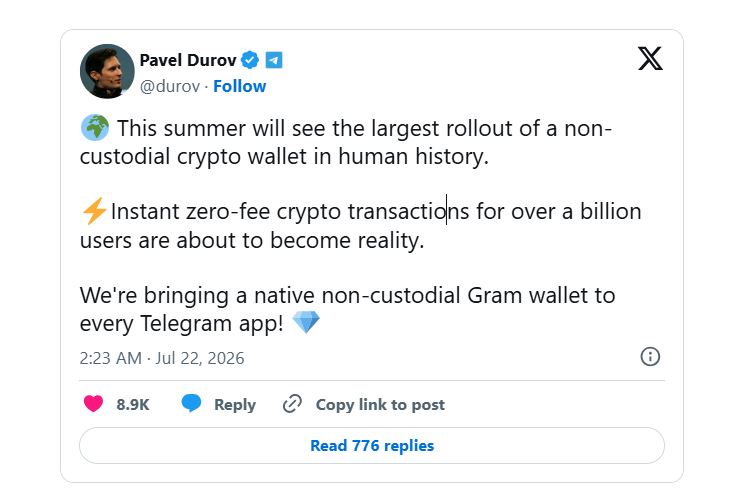Open the Pavel Durov display name
Screen dimensions: 742x499
pyautogui.click(x=188, y=60)
